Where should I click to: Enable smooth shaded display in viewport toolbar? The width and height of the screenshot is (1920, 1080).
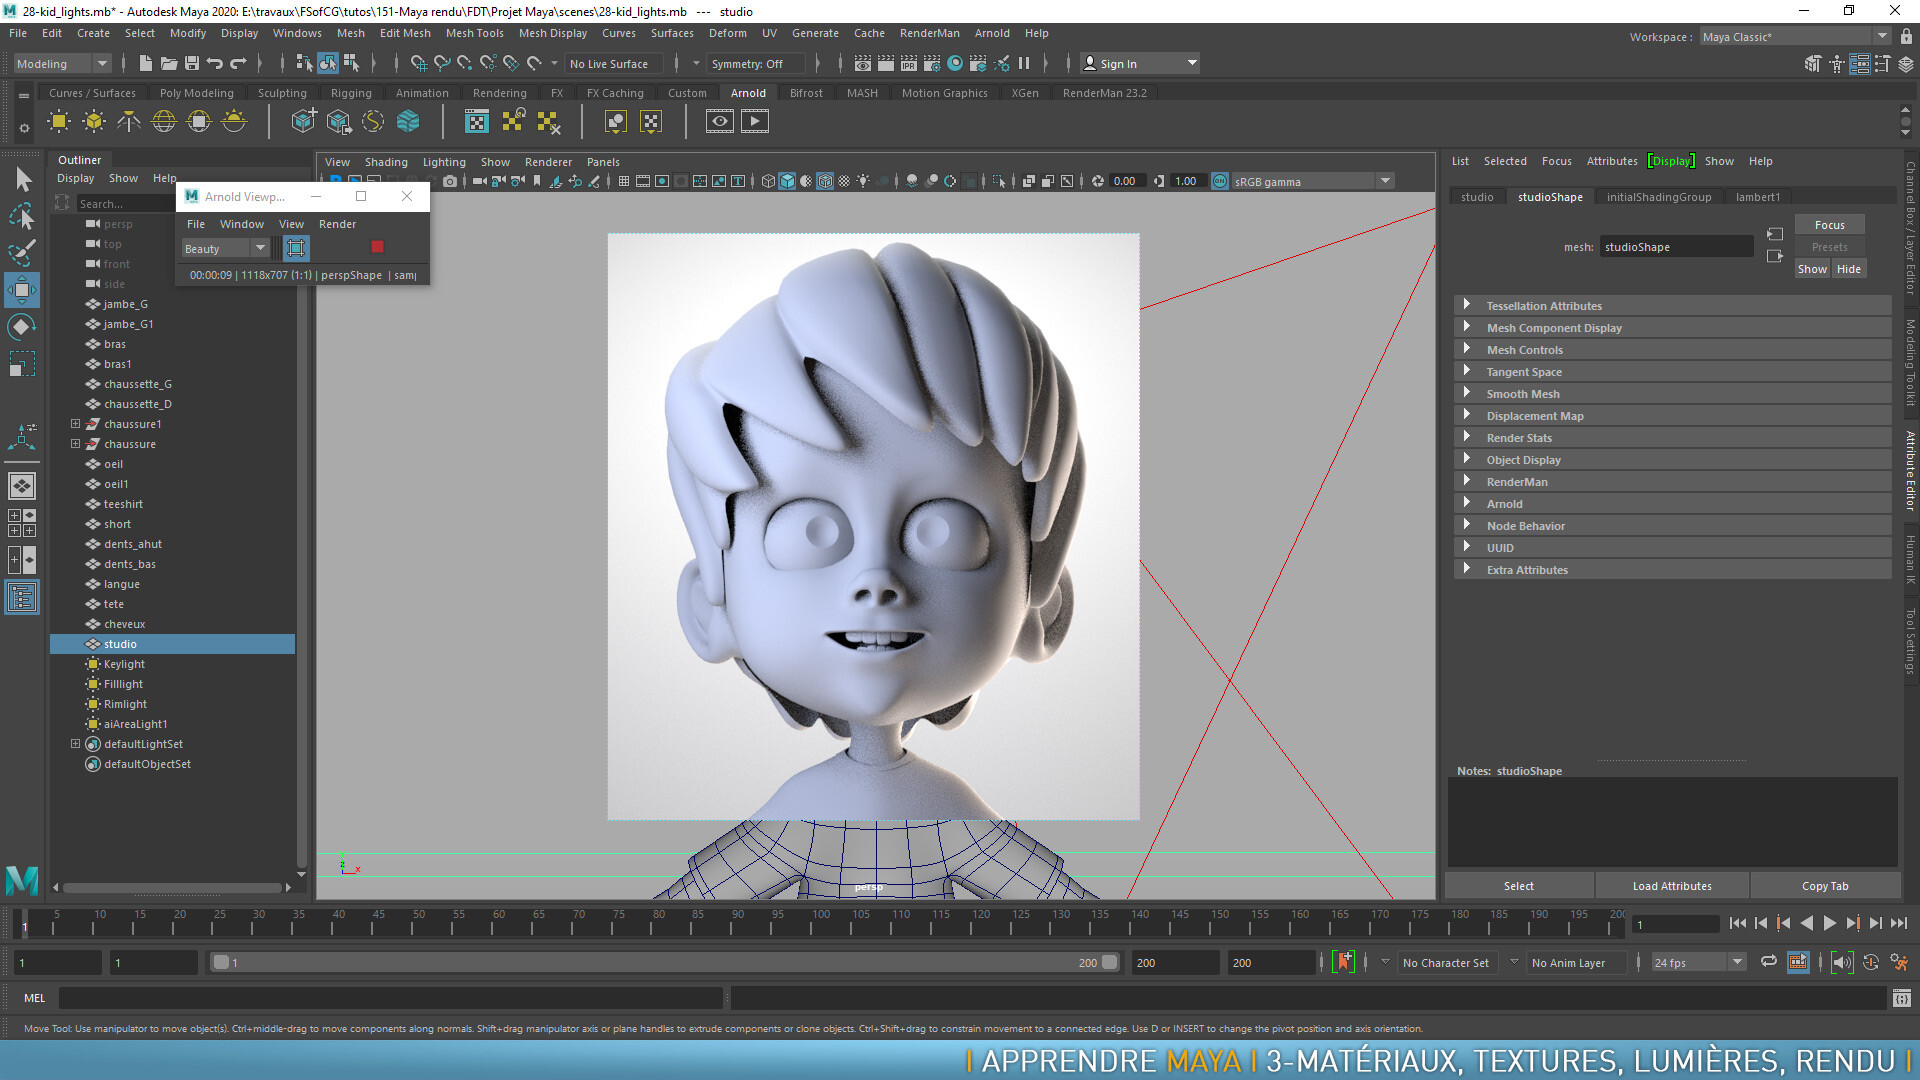[787, 181]
